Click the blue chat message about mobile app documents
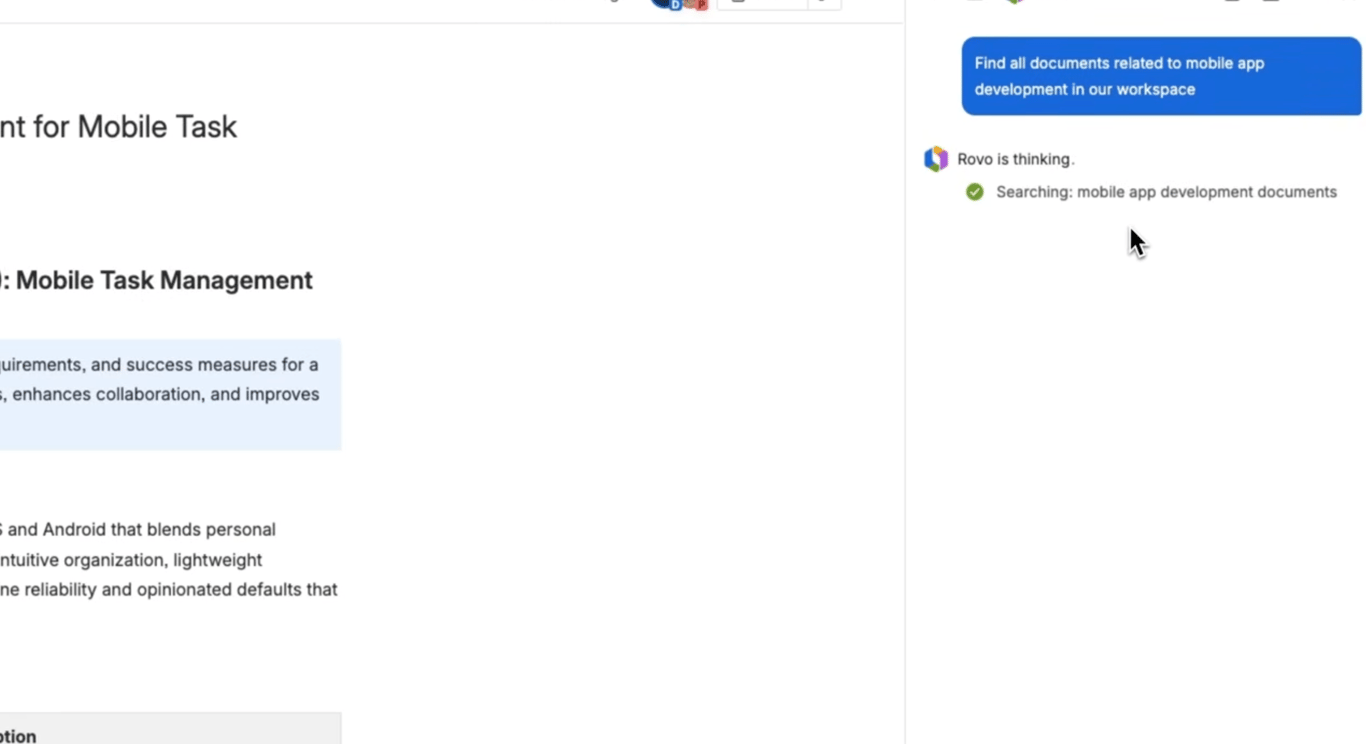Viewport: 1366px width, 744px height. click(x=1161, y=76)
